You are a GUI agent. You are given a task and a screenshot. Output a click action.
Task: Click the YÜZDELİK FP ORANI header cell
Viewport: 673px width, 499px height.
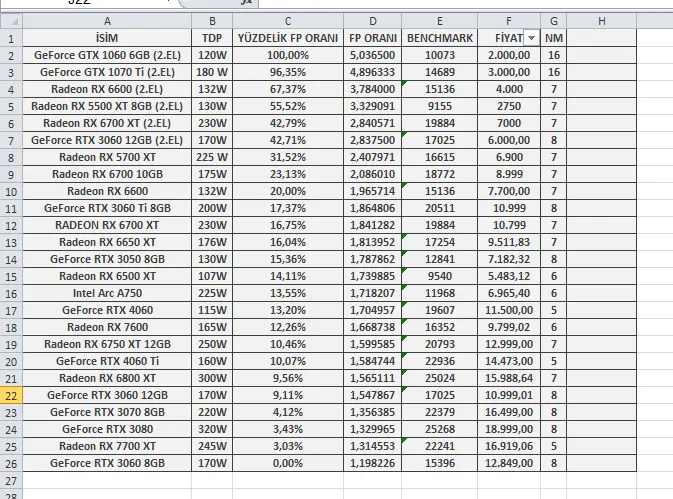(288, 38)
